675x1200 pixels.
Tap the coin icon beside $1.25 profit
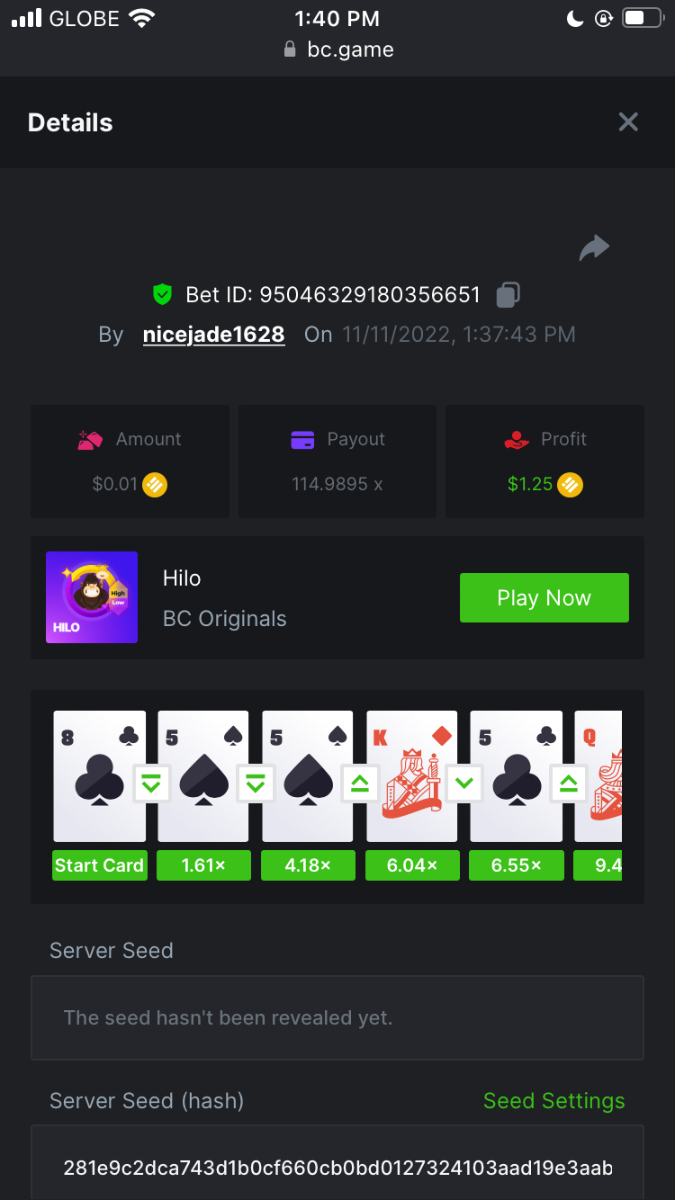click(x=570, y=485)
